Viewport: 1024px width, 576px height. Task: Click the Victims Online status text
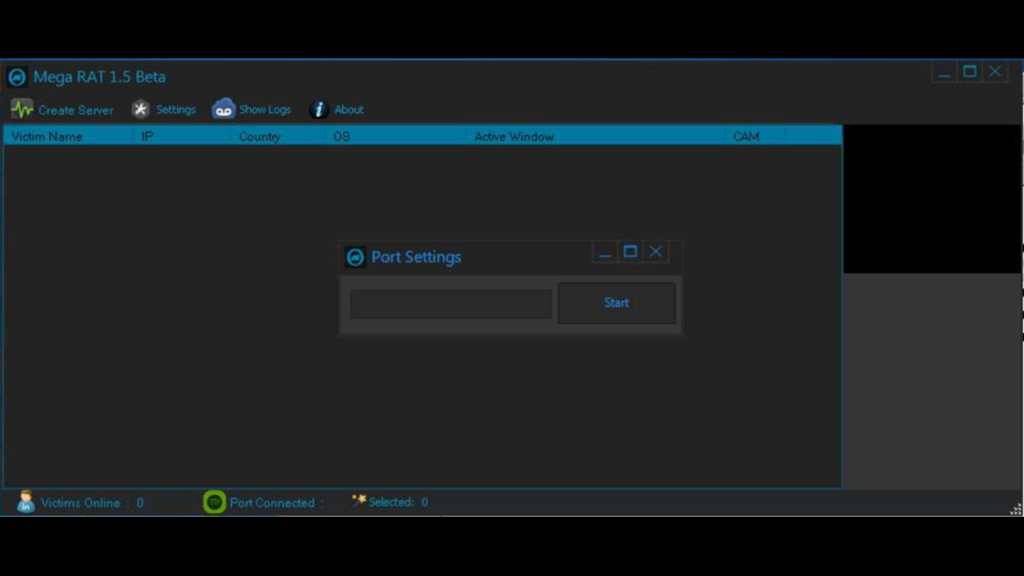92,503
